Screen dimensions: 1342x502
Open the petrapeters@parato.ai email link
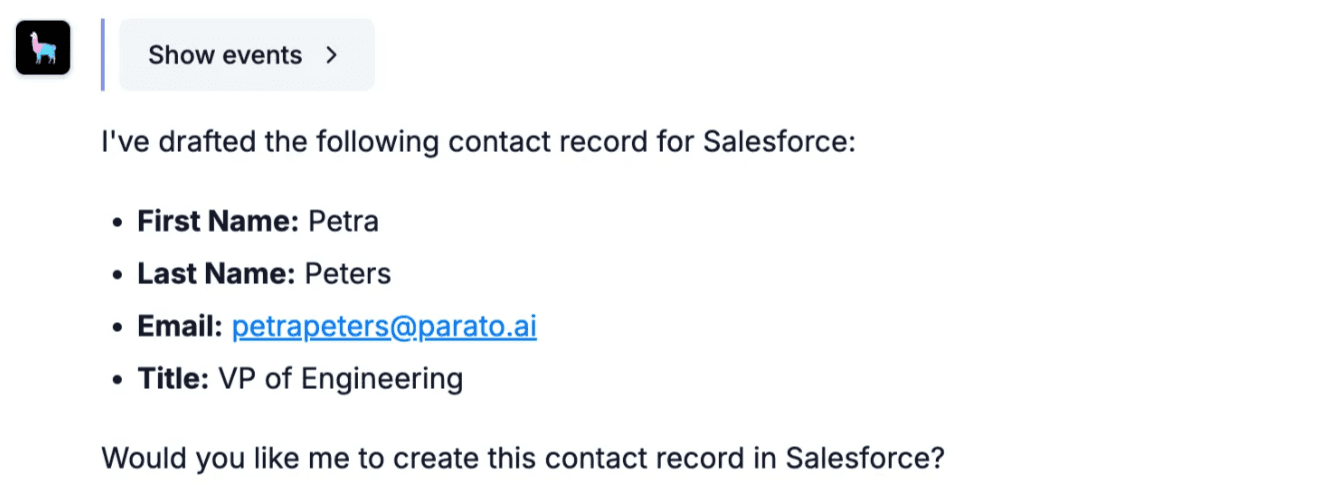pyautogui.click(x=384, y=327)
